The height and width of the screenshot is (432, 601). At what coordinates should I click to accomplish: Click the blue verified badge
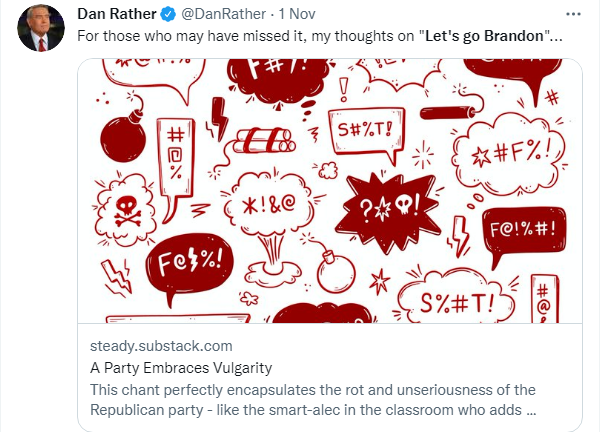click(x=168, y=15)
